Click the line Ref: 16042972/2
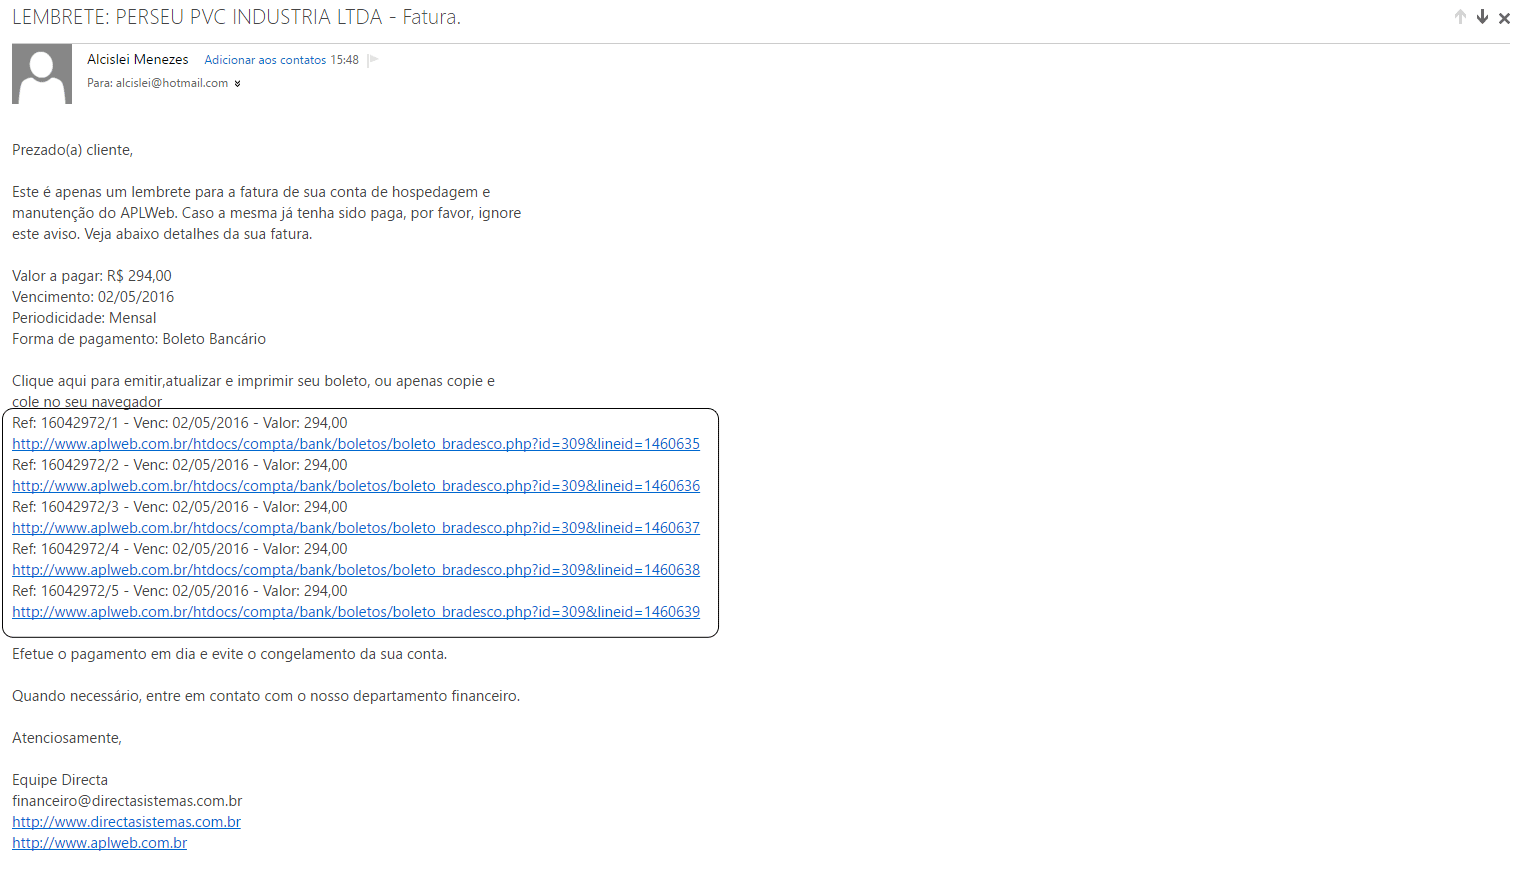This screenshot has width=1523, height=875. coord(180,465)
